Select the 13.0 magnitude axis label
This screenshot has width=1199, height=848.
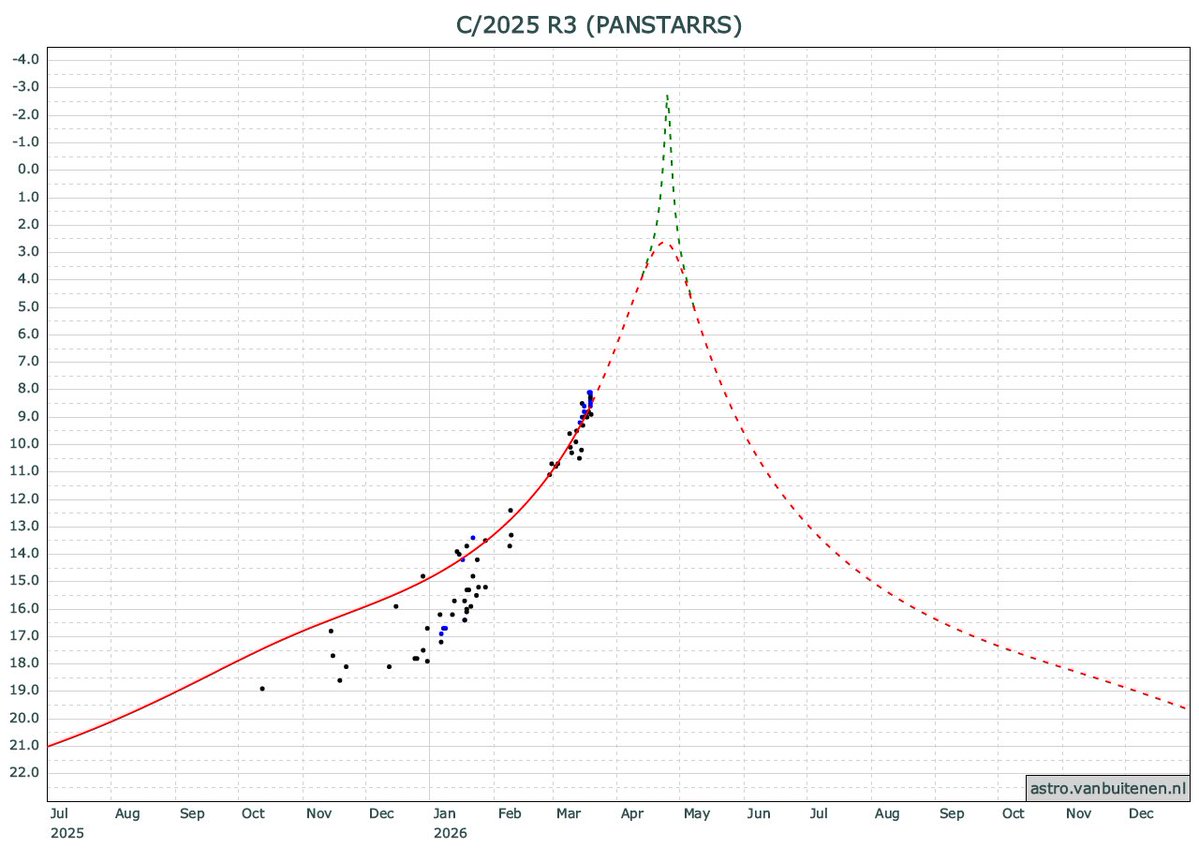coord(25,526)
